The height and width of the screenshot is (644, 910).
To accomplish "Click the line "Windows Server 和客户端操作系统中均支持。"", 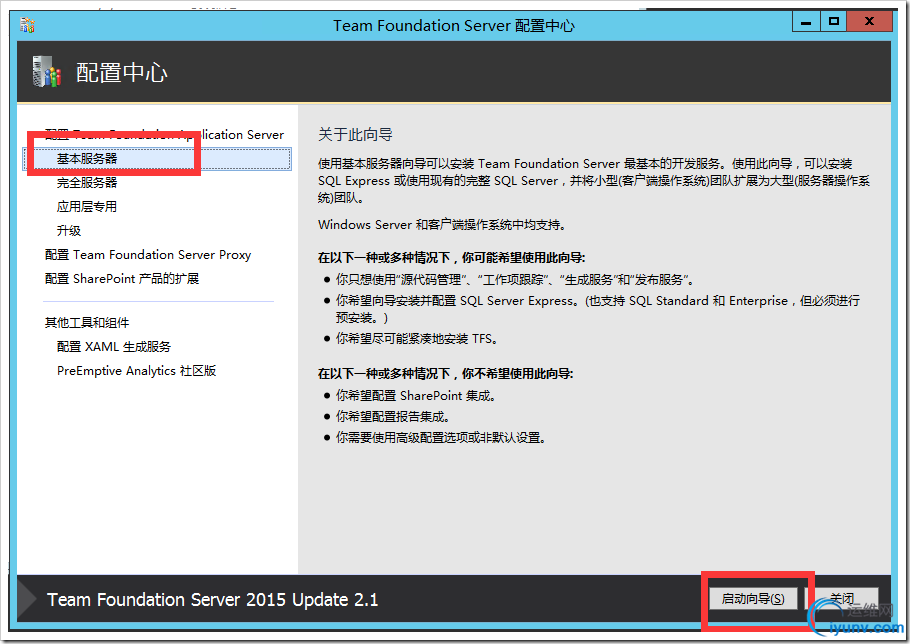I will [x=442, y=225].
